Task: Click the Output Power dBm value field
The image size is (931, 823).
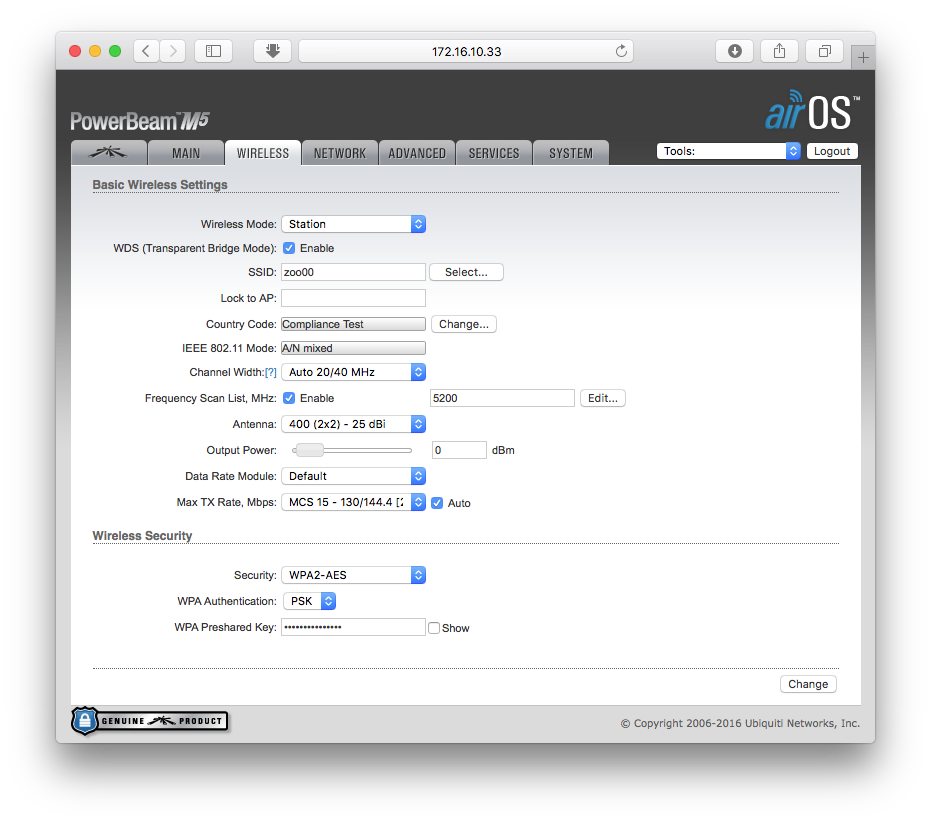Action: (x=460, y=450)
